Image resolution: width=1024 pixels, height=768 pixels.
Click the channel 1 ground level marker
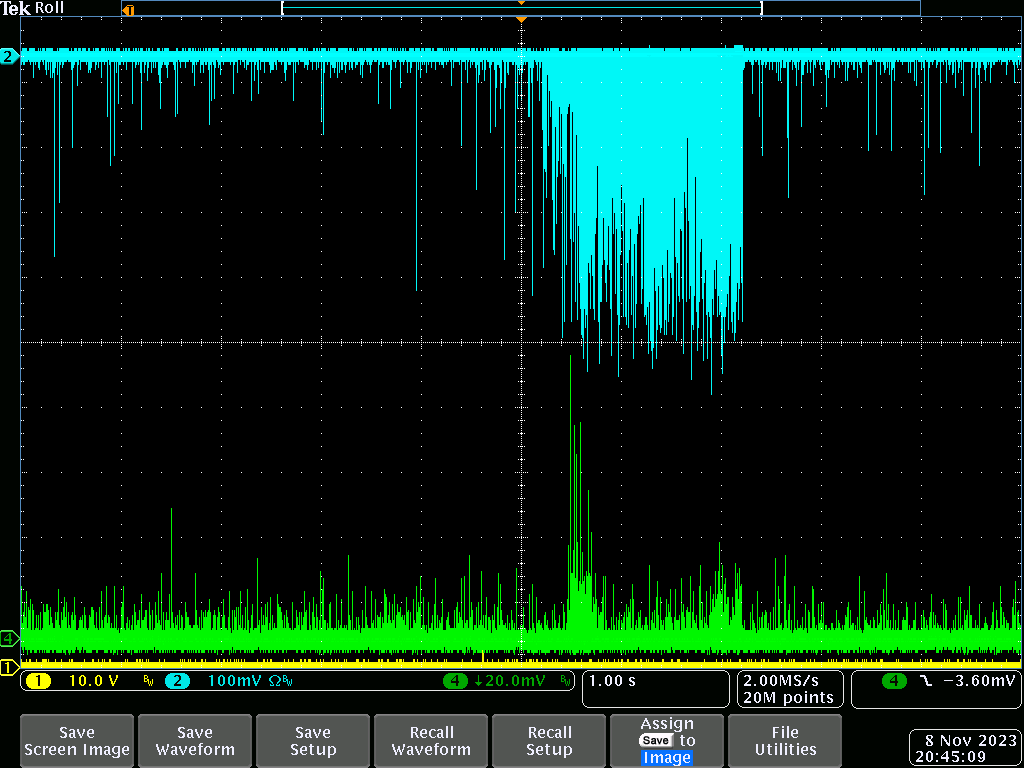point(9,667)
